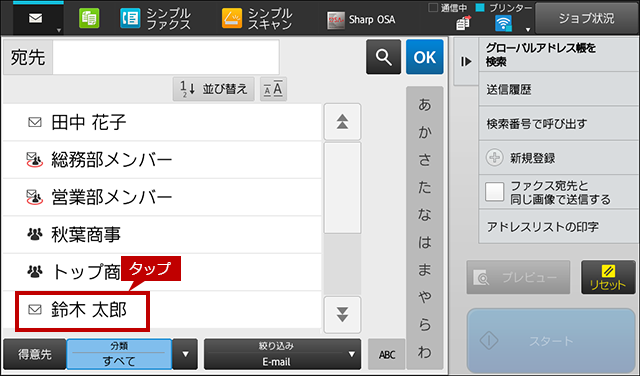Filter index by あ
640x376 pixels.
424,105
